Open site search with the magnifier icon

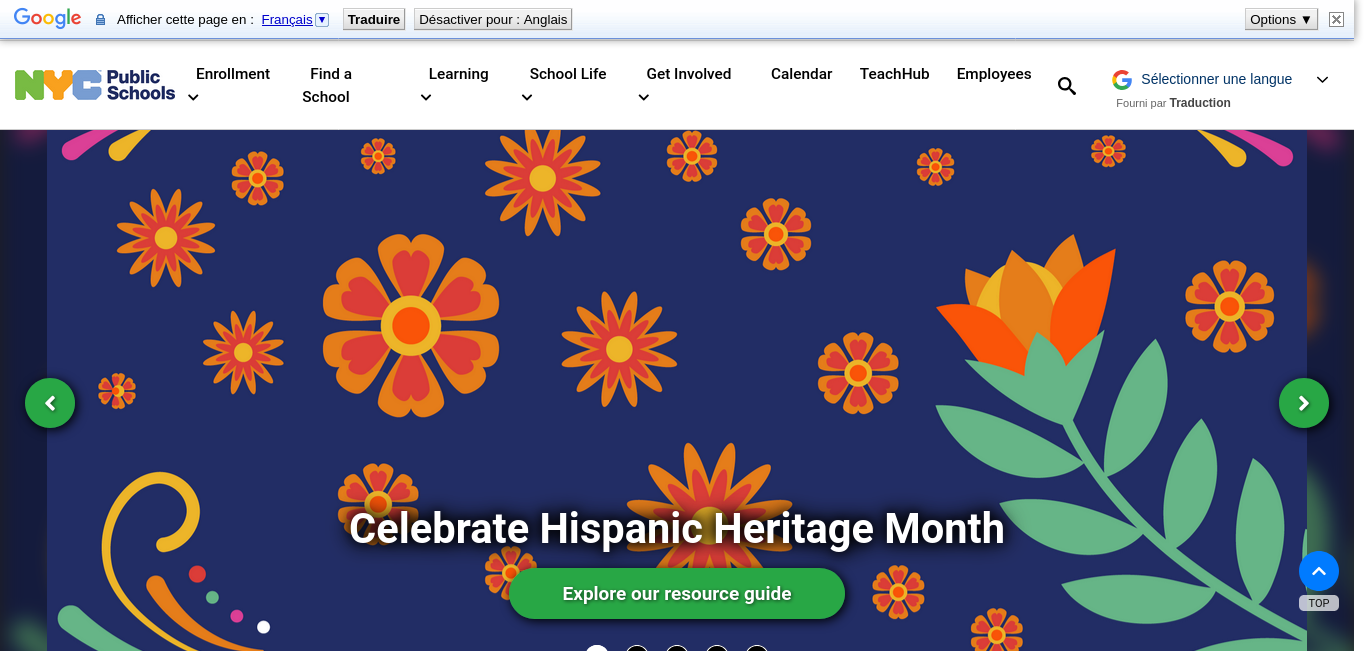coord(1067,86)
